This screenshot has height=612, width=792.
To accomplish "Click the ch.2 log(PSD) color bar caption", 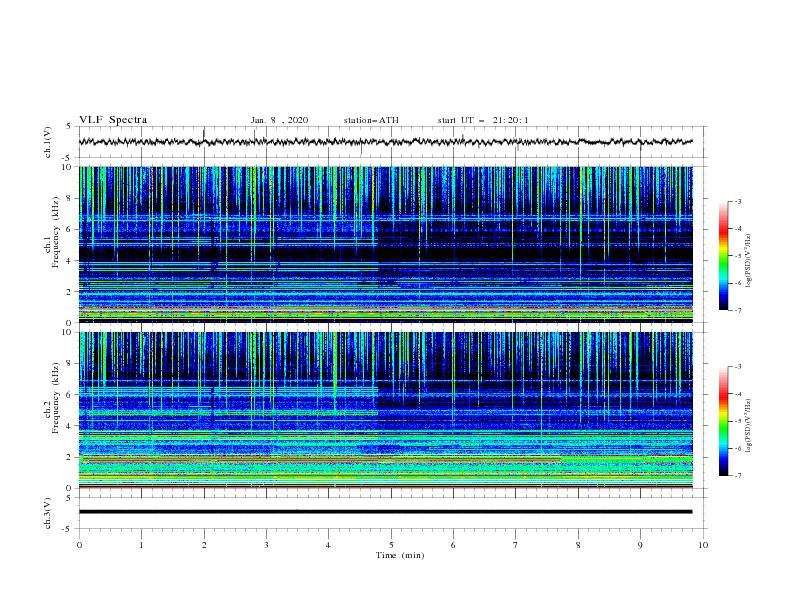I will click(x=749, y=426).
